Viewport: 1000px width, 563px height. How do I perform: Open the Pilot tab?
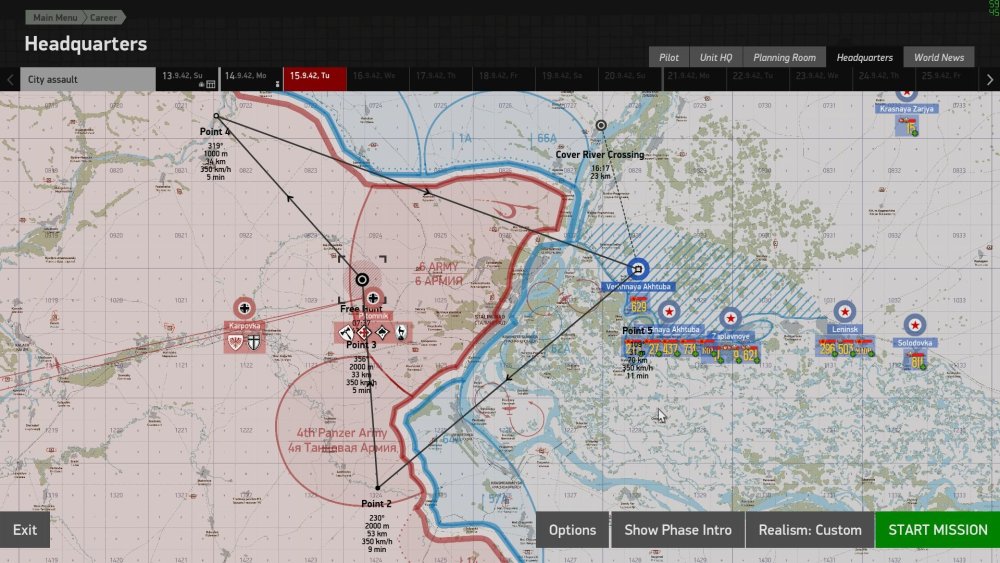[x=668, y=57]
